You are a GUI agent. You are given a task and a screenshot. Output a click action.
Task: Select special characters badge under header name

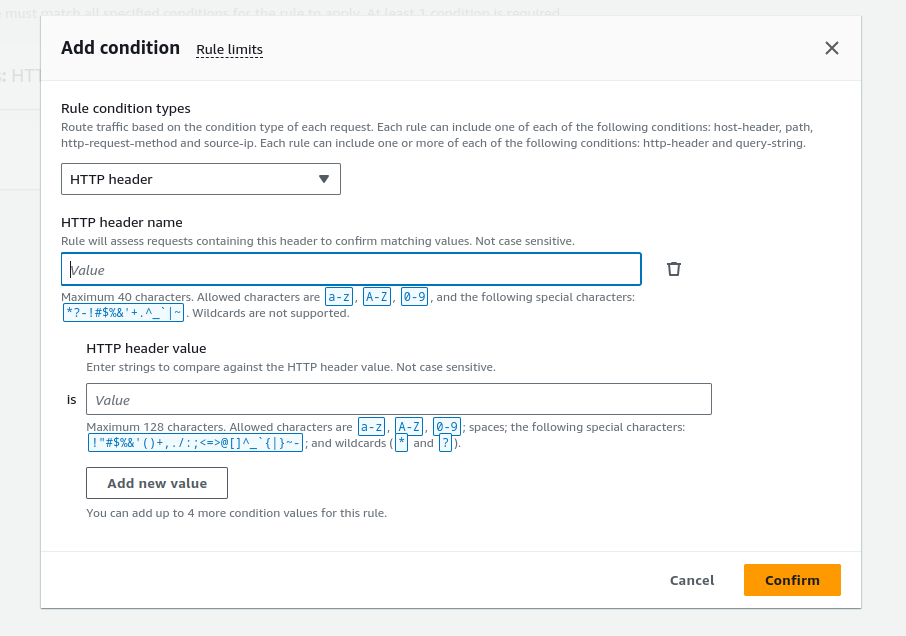123,313
